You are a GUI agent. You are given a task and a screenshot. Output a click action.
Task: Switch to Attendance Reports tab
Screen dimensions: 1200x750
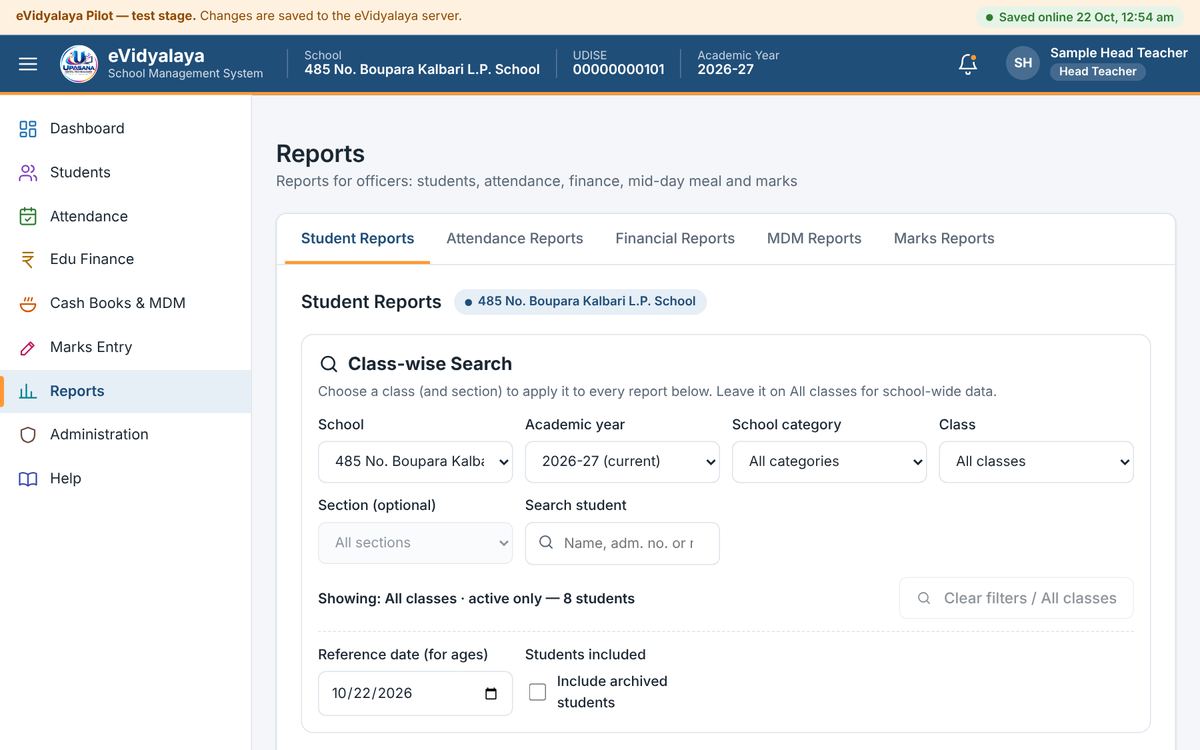[x=514, y=239]
